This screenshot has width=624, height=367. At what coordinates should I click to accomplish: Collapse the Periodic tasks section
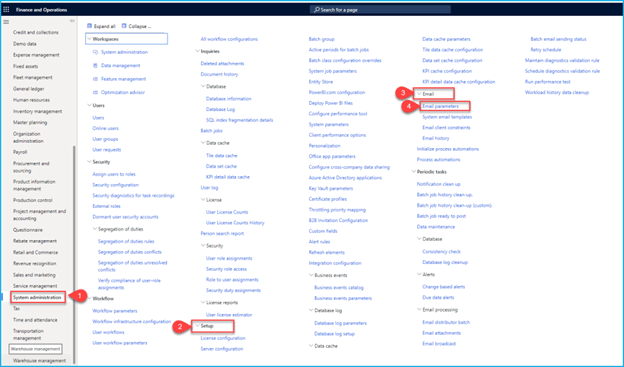click(413, 172)
